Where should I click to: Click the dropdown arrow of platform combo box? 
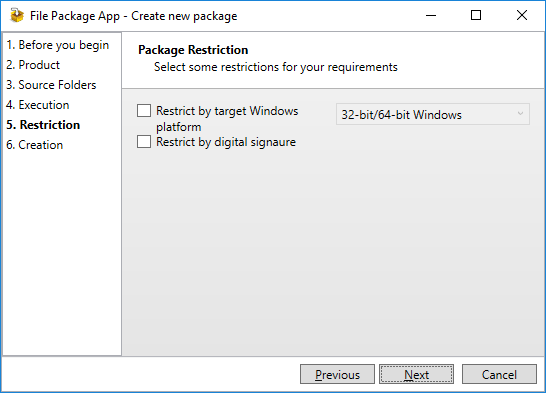pos(520,114)
